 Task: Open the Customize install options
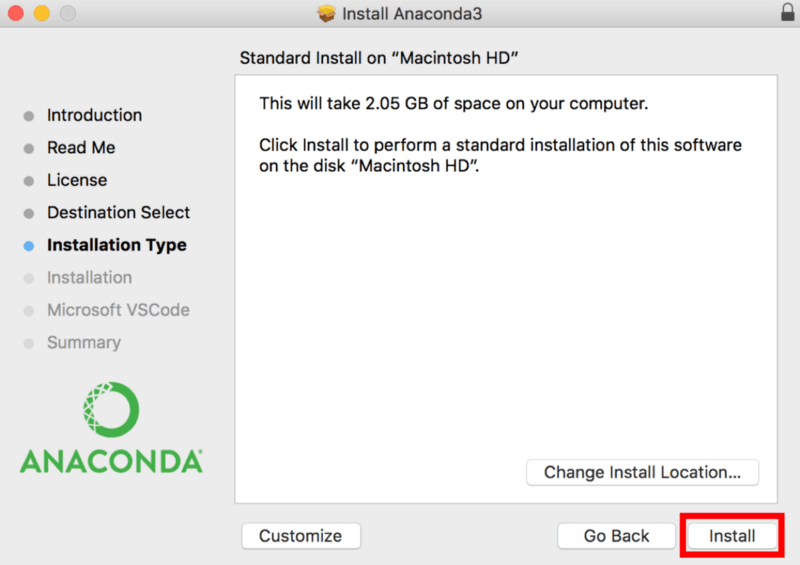[301, 536]
